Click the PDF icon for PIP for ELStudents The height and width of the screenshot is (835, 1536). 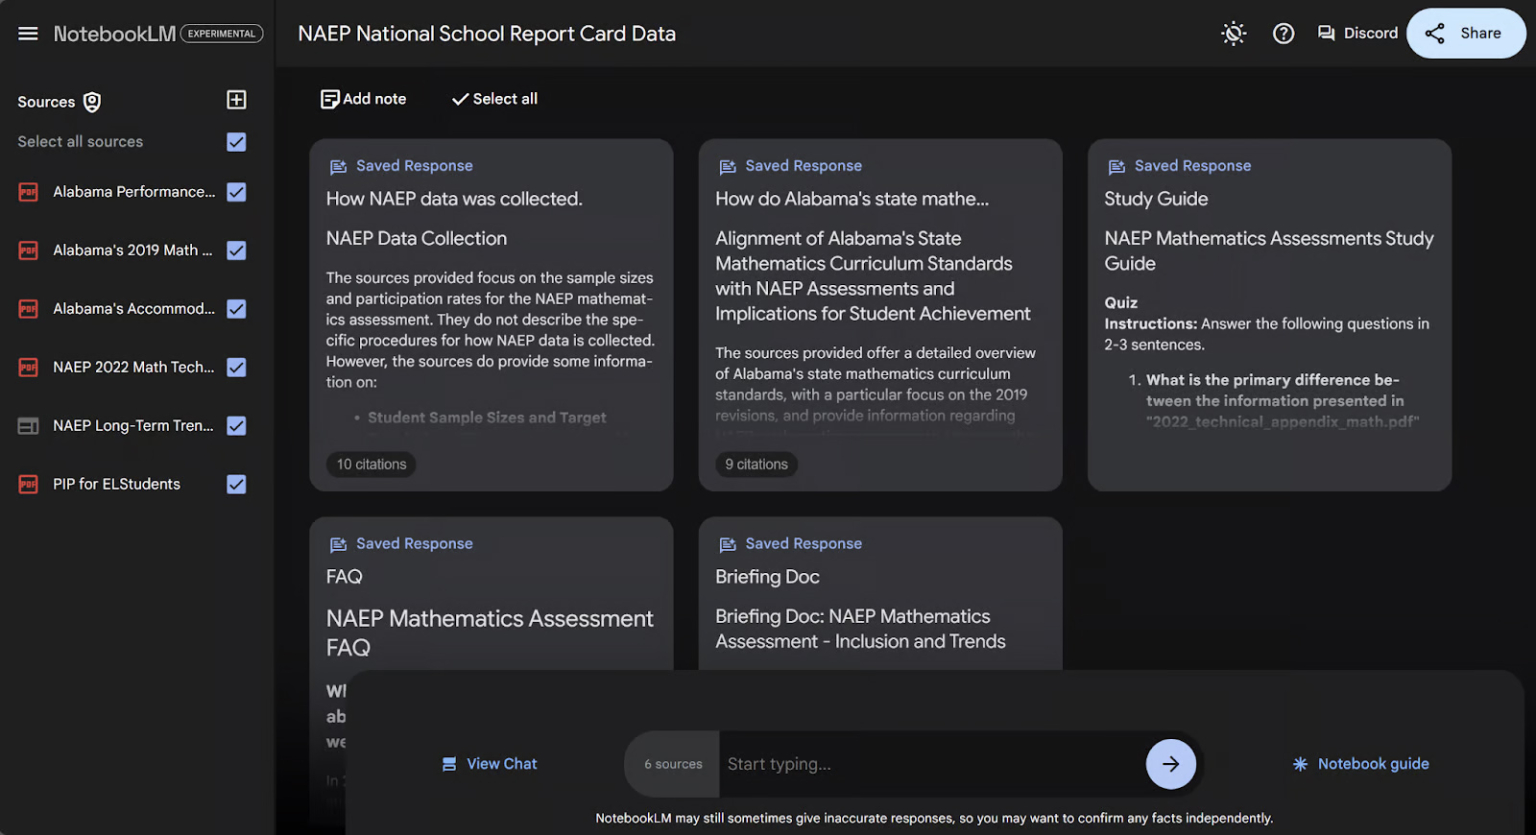point(28,484)
